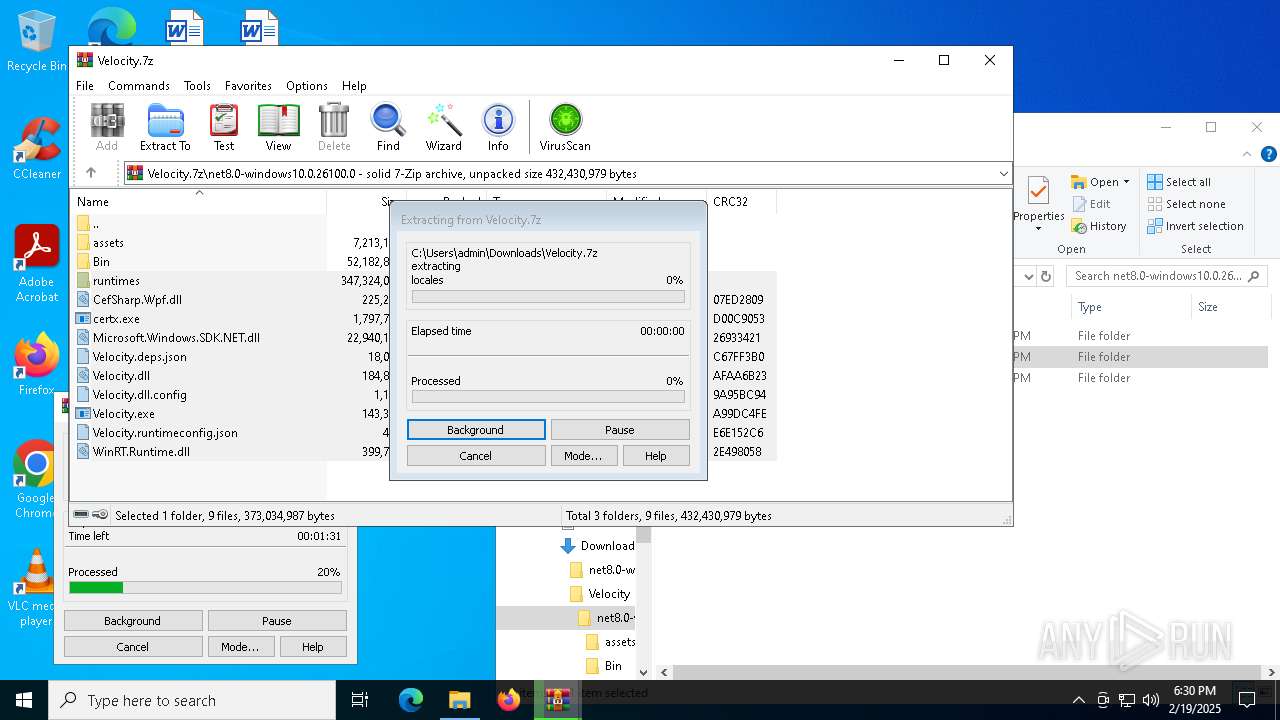
Task: Open the Commands menu
Action: pyautogui.click(x=139, y=86)
